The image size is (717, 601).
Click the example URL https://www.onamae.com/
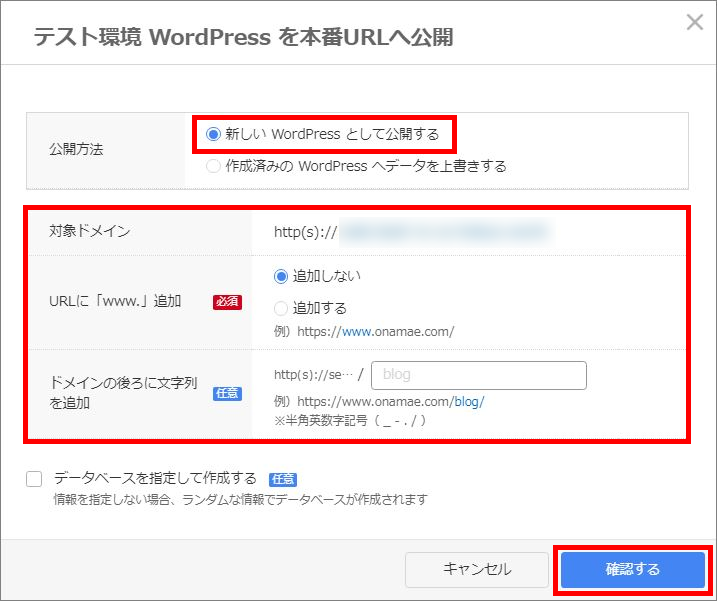(375, 332)
